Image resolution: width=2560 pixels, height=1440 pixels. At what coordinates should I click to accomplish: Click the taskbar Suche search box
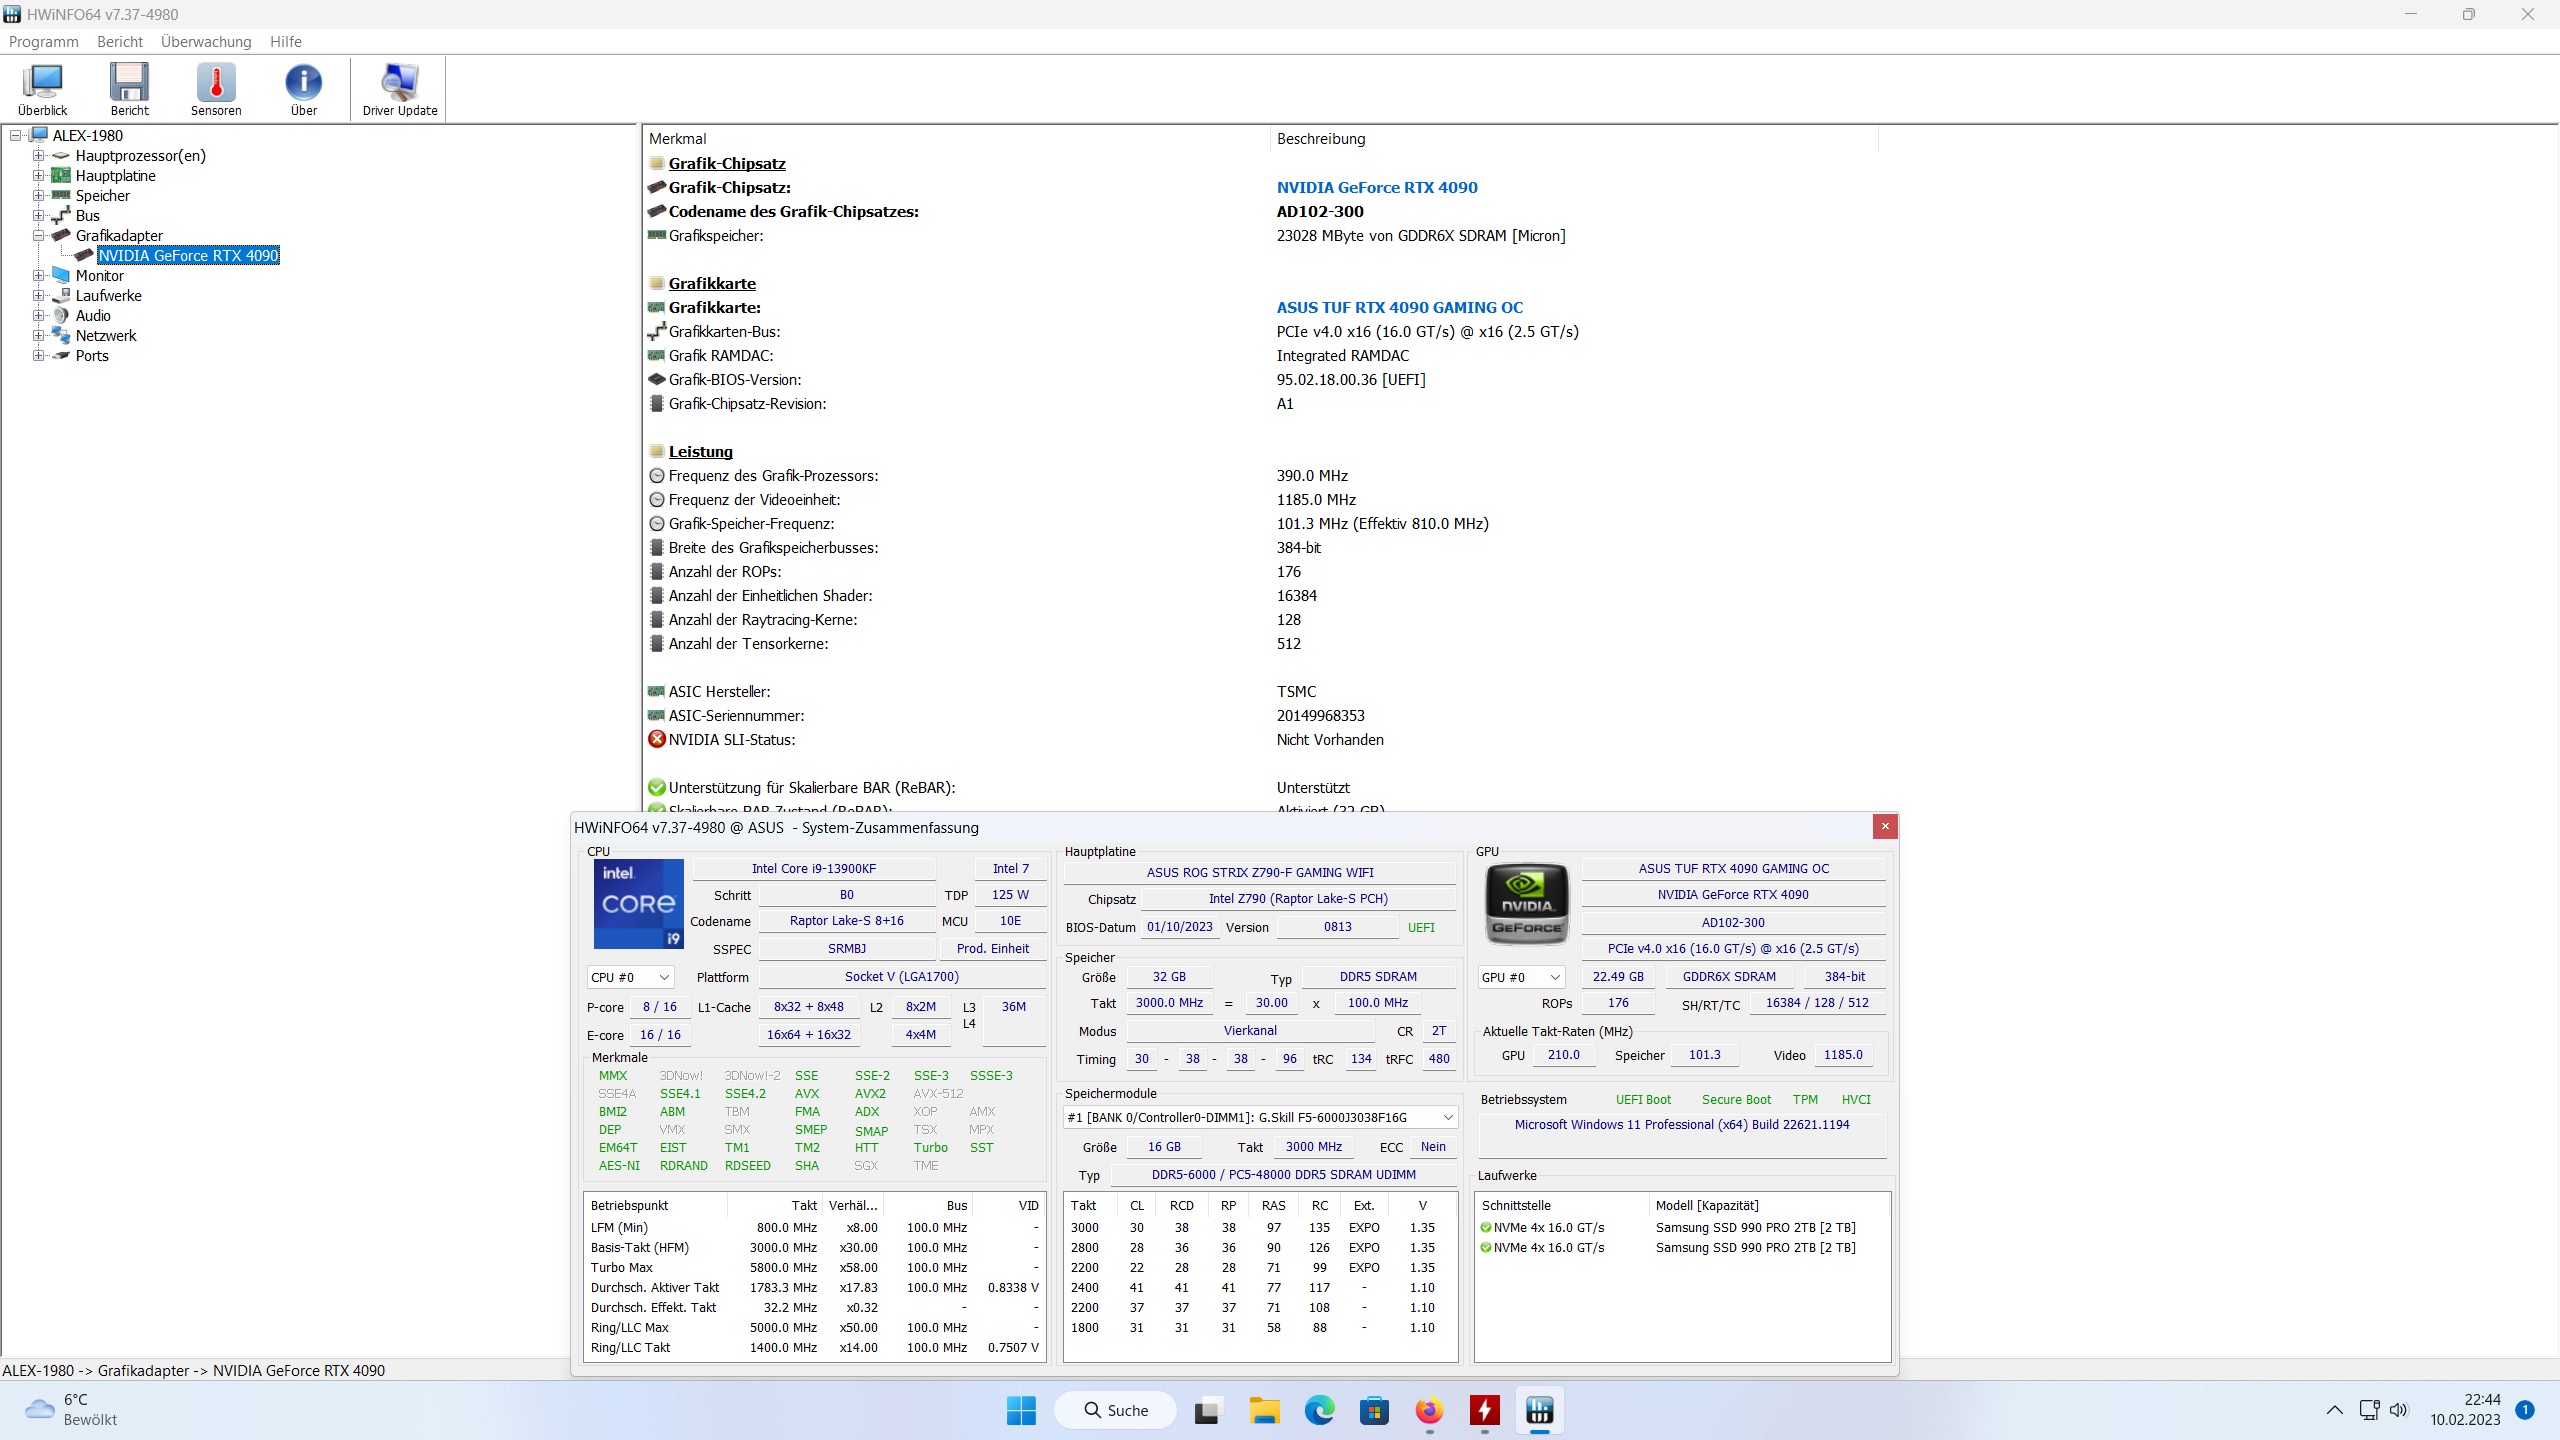click(x=1115, y=1410)
